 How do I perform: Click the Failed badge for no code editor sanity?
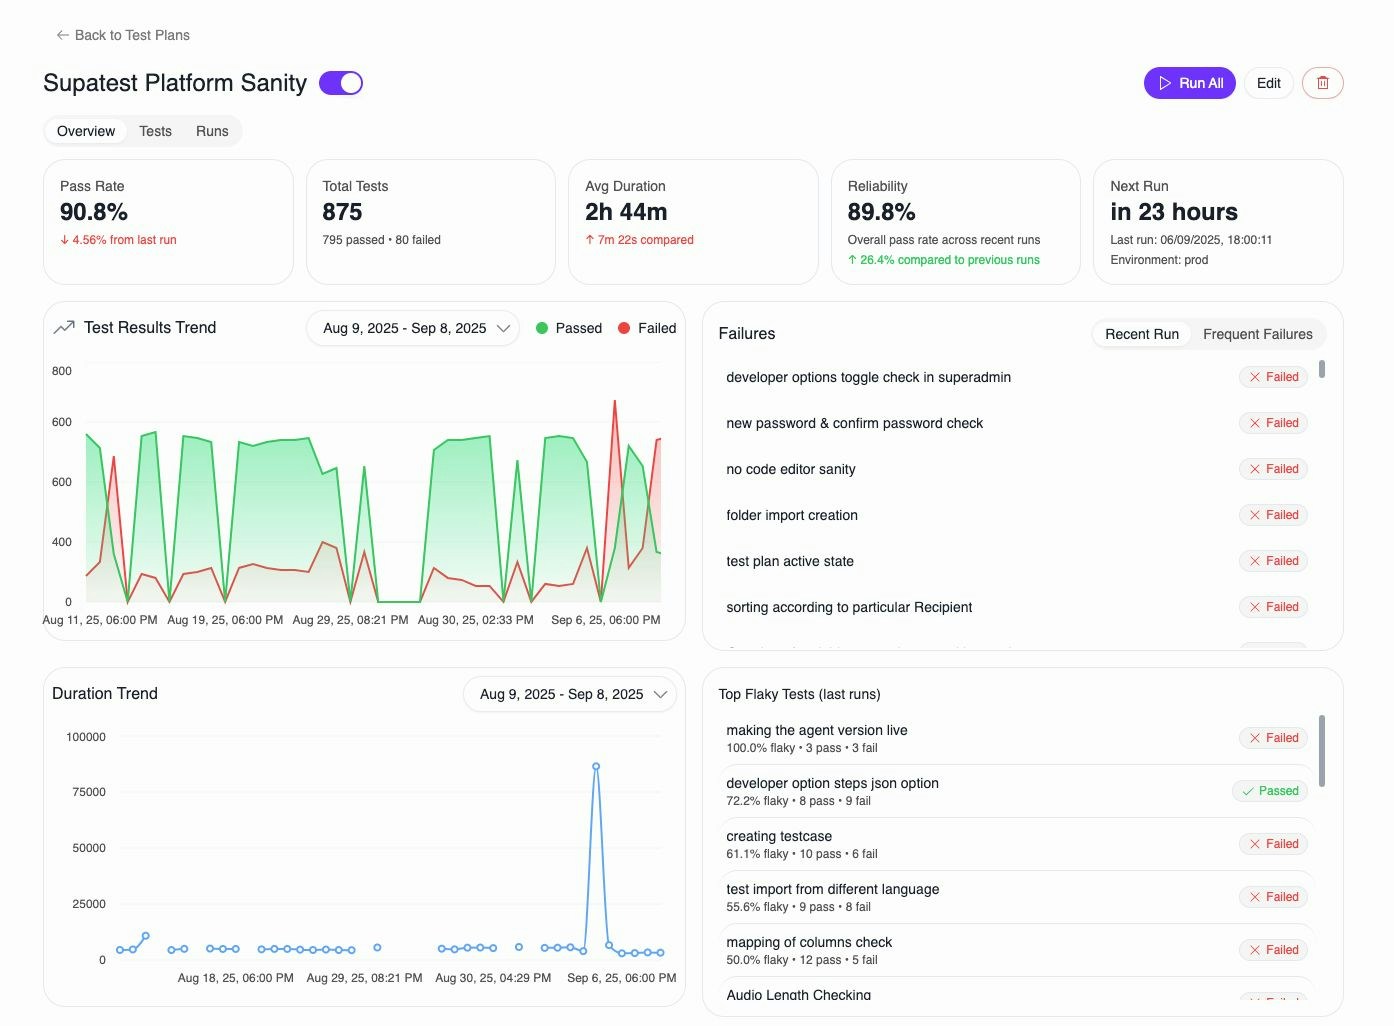pyautogui.click(x=1273, y=469)
